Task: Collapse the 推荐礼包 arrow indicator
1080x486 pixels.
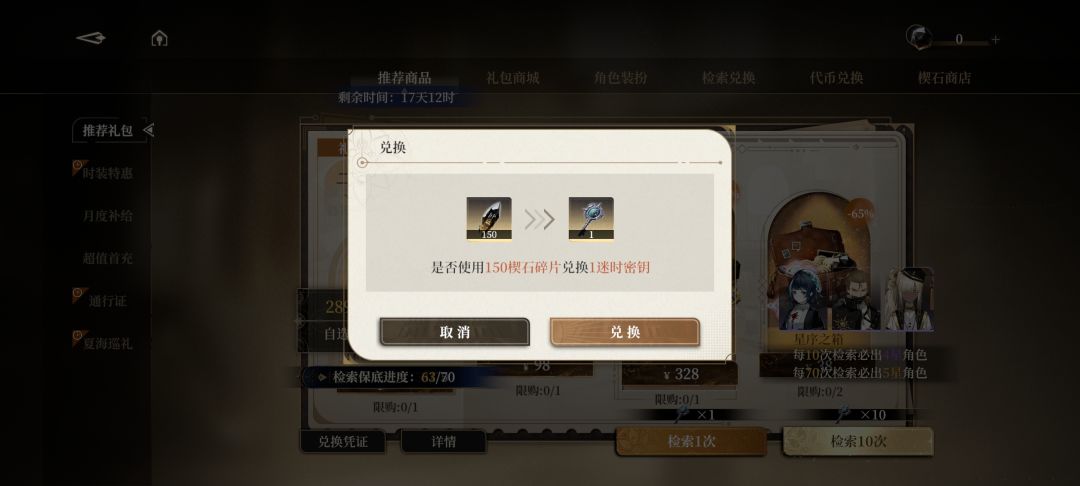Action: click(148, 129)
